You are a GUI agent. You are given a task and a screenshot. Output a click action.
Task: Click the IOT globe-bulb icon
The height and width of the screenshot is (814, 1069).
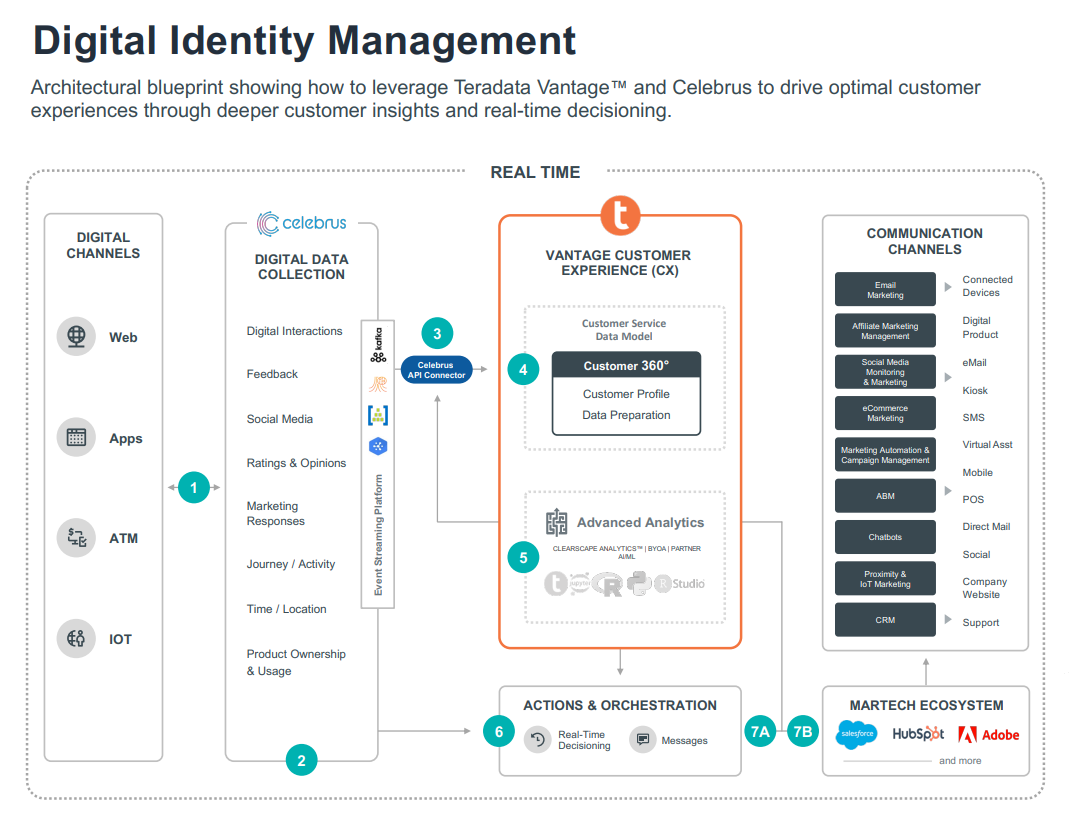click(x=76, y=638)
